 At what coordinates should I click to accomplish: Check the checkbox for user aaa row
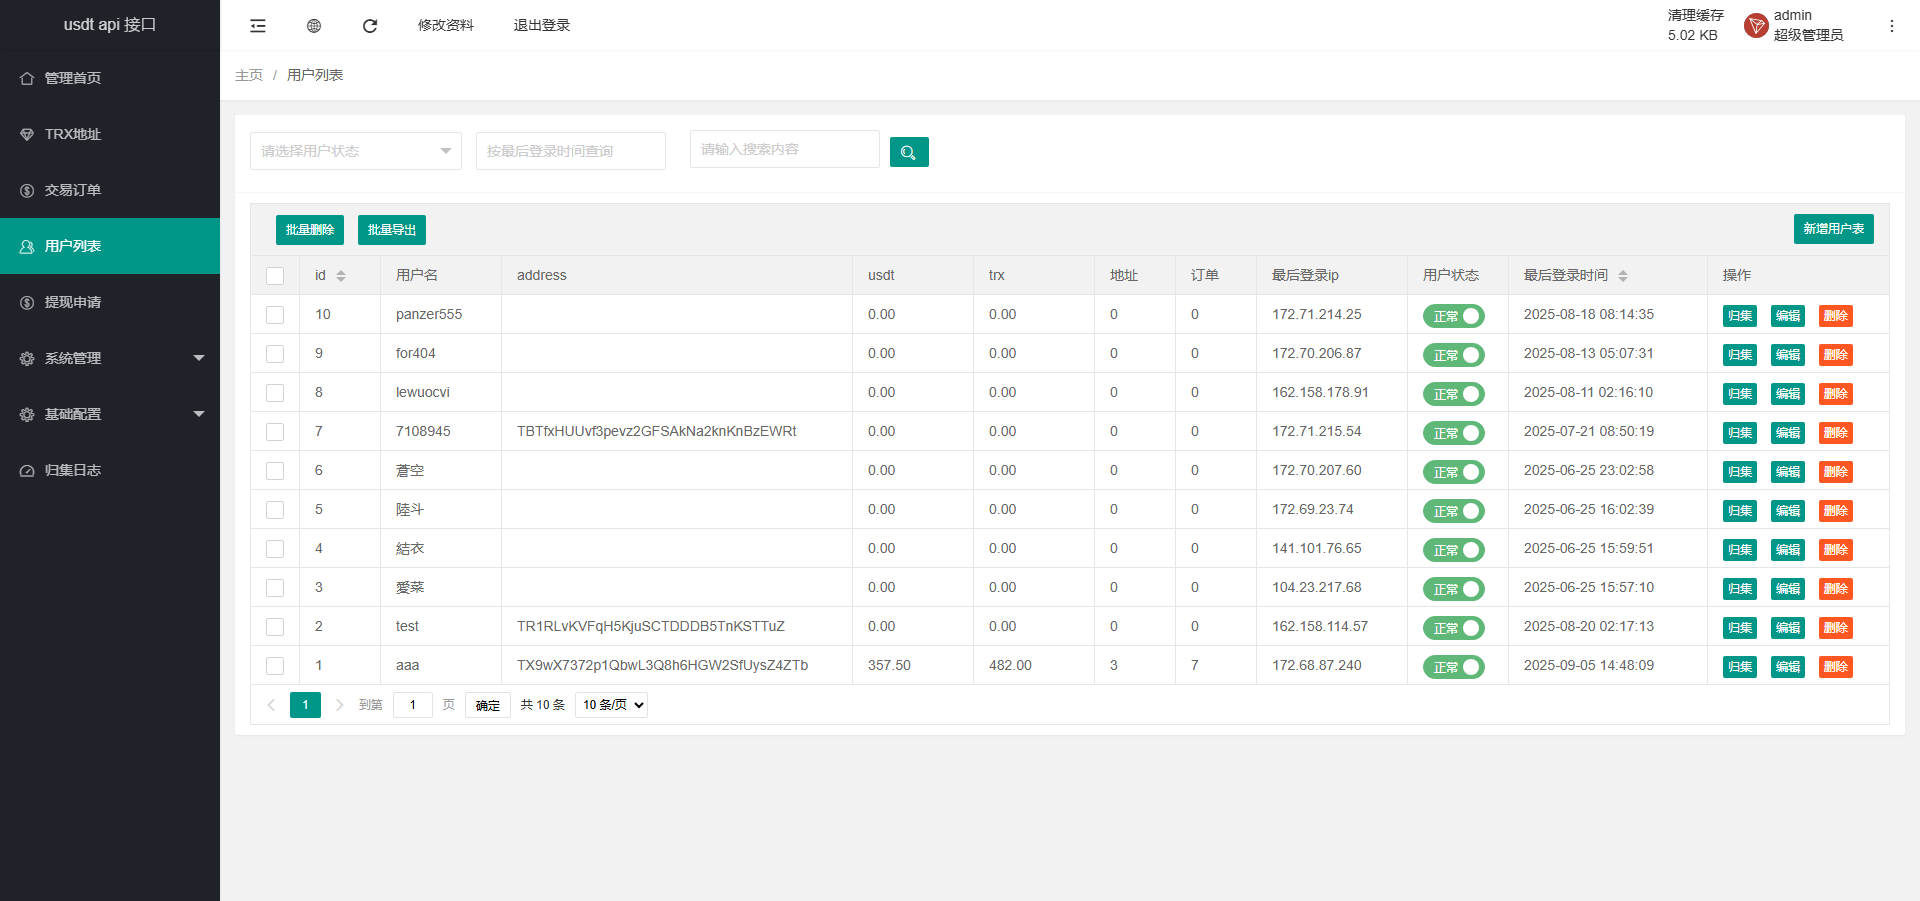tap(275, 666)
